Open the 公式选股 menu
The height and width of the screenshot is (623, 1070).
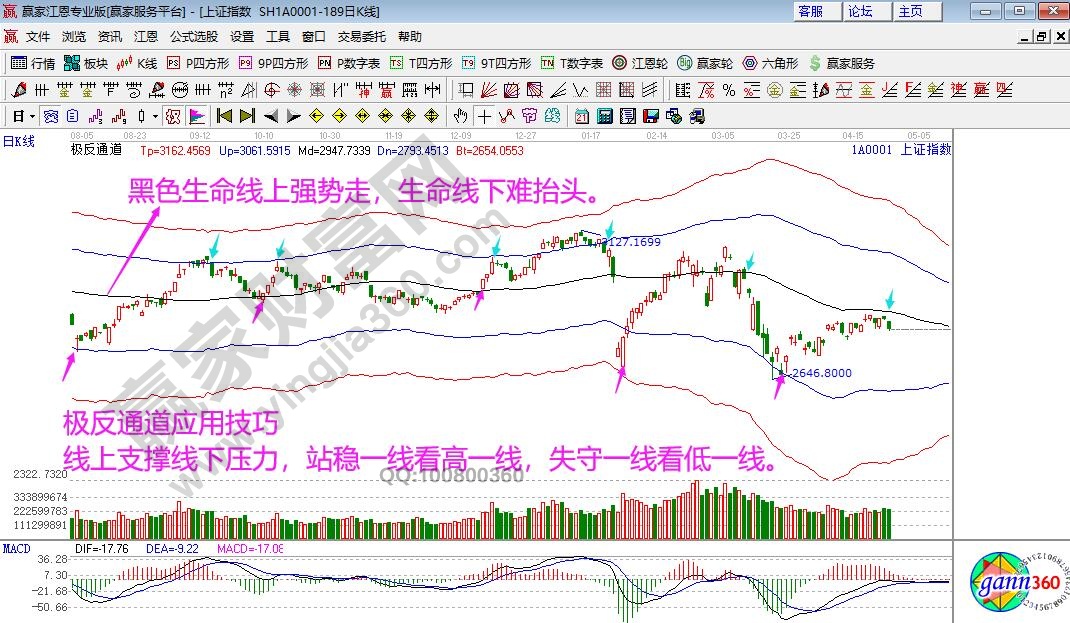coord(193,37)
